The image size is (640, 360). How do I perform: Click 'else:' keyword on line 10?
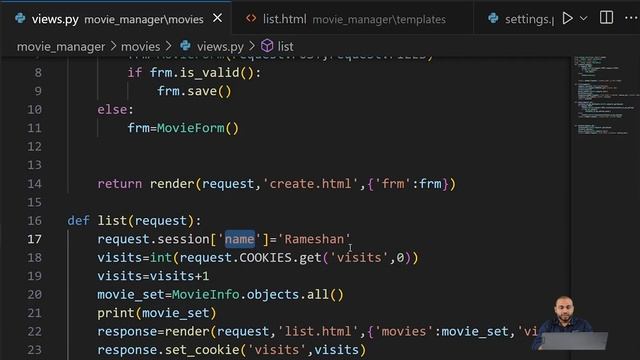click(x=115, y=110)
